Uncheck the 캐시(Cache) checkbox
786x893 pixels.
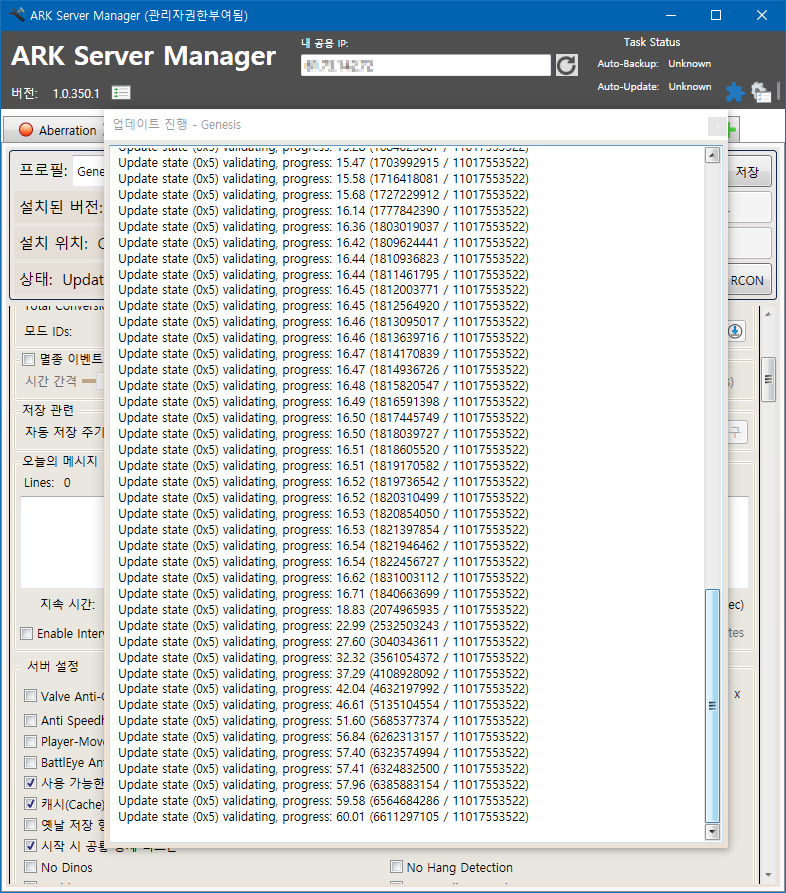coord(31,804)
